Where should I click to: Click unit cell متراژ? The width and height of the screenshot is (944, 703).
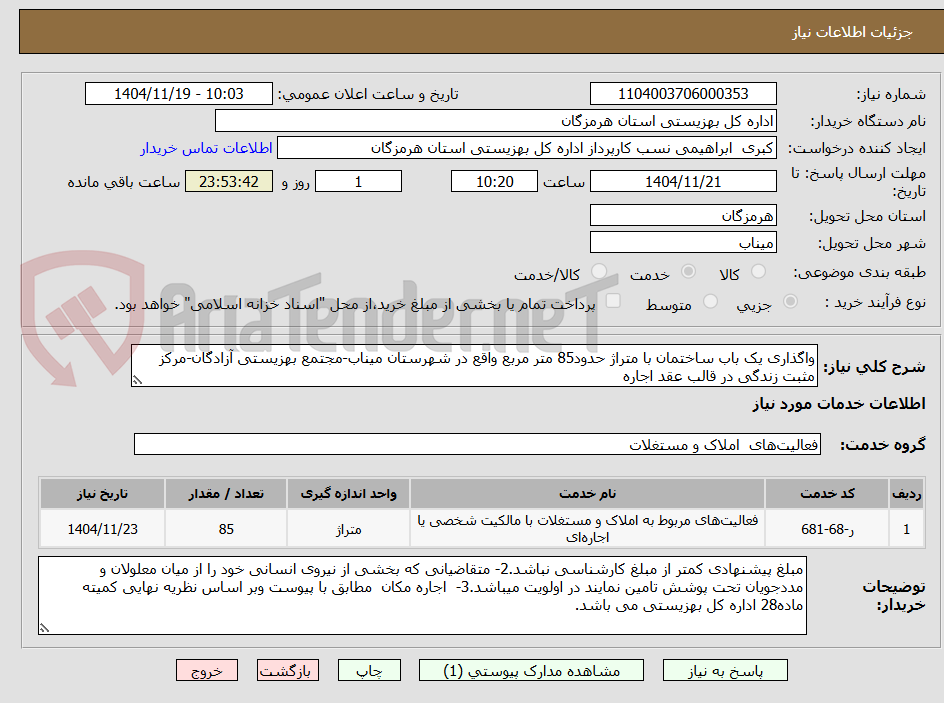(349, 528)
